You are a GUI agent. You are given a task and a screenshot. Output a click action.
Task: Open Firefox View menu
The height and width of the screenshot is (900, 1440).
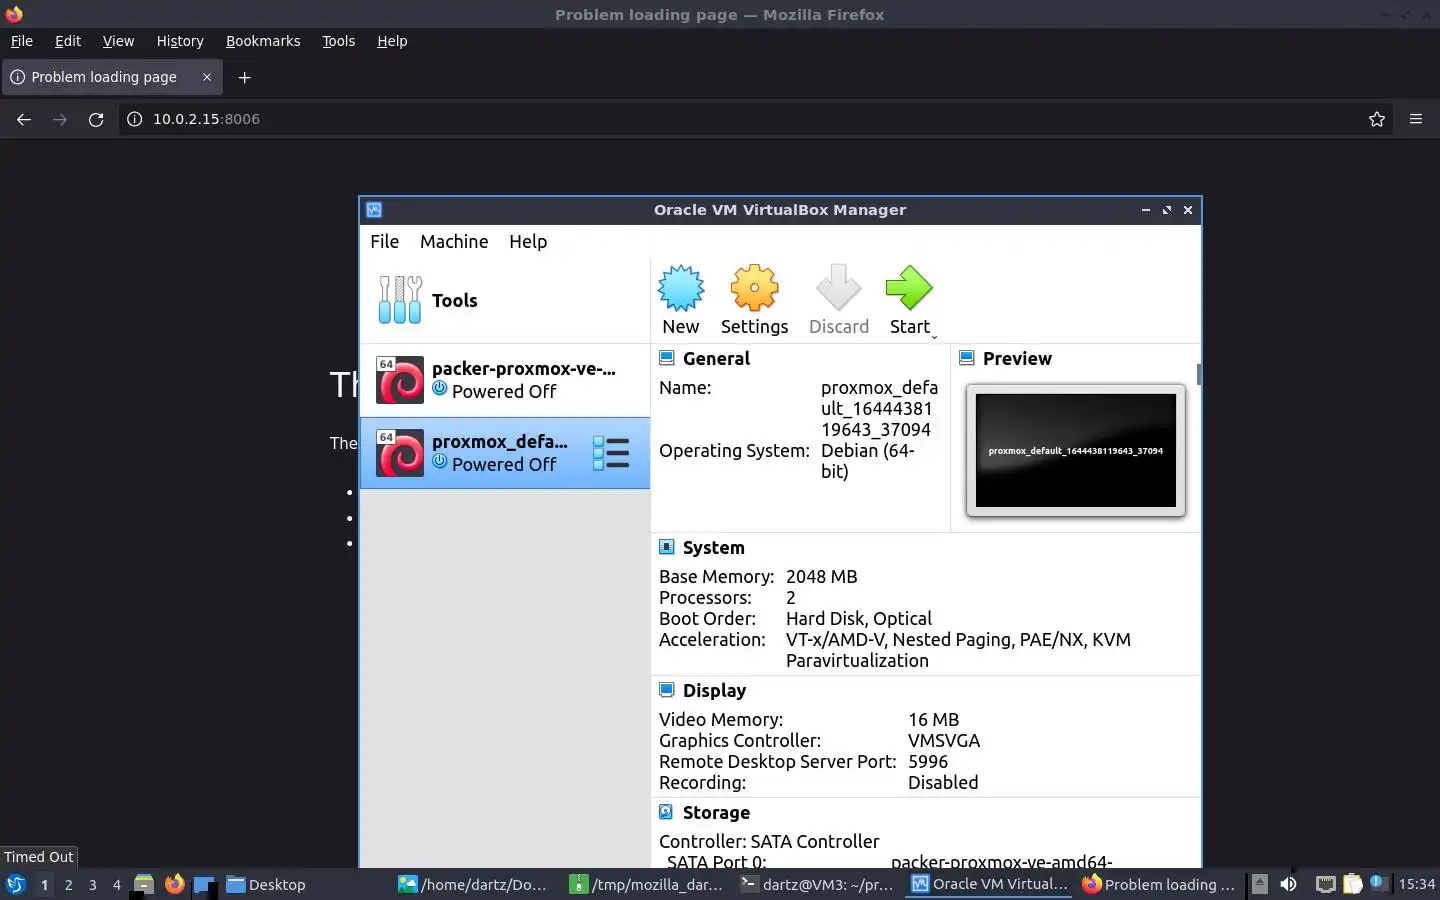tap(118, 41)
